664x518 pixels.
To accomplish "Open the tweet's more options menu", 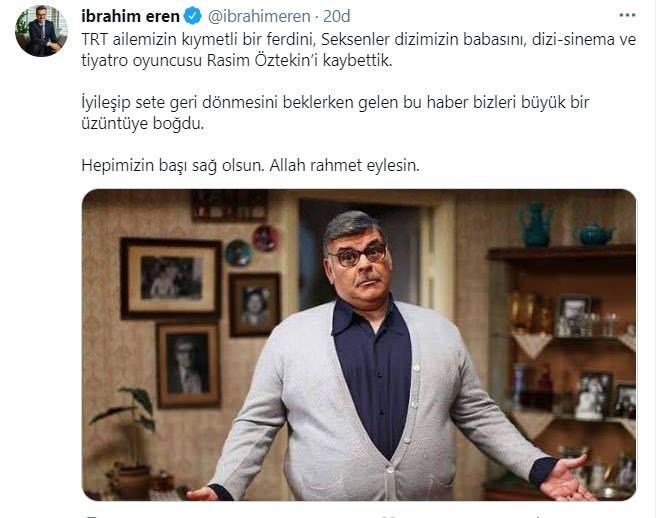I will [627, 15].
